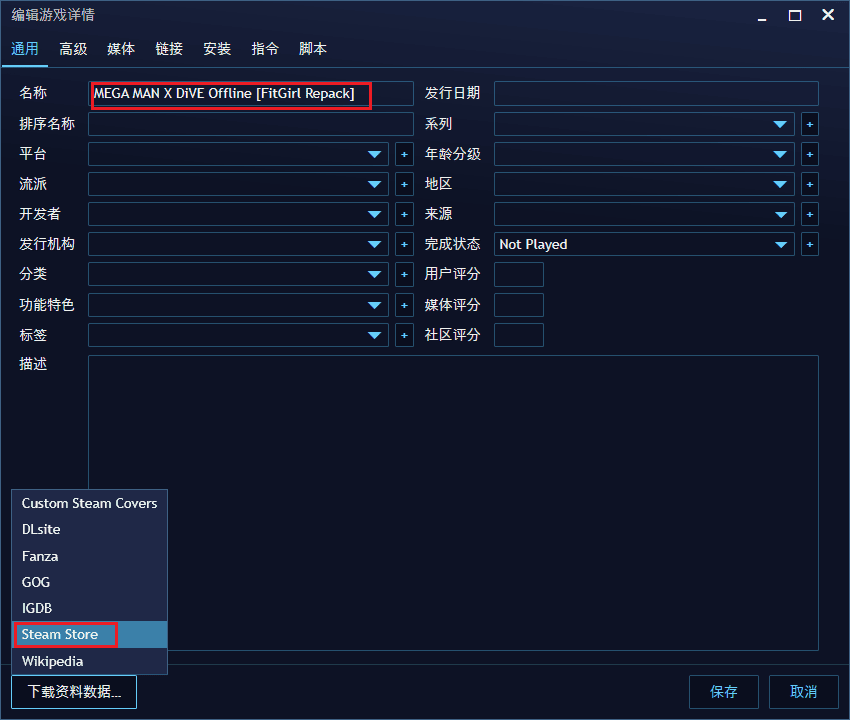Open the 功能特色 dropdown
This screenshot has height=720, width=850.
(x=376, y=304)
